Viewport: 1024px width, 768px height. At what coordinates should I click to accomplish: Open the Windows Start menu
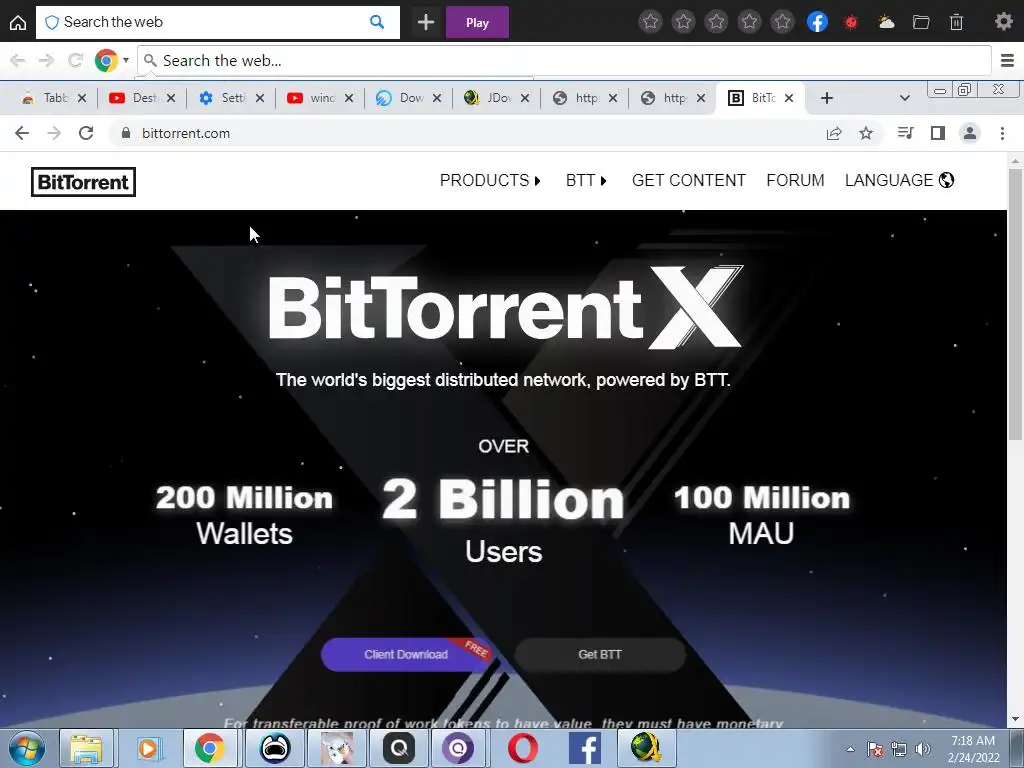tap(26, 748)
